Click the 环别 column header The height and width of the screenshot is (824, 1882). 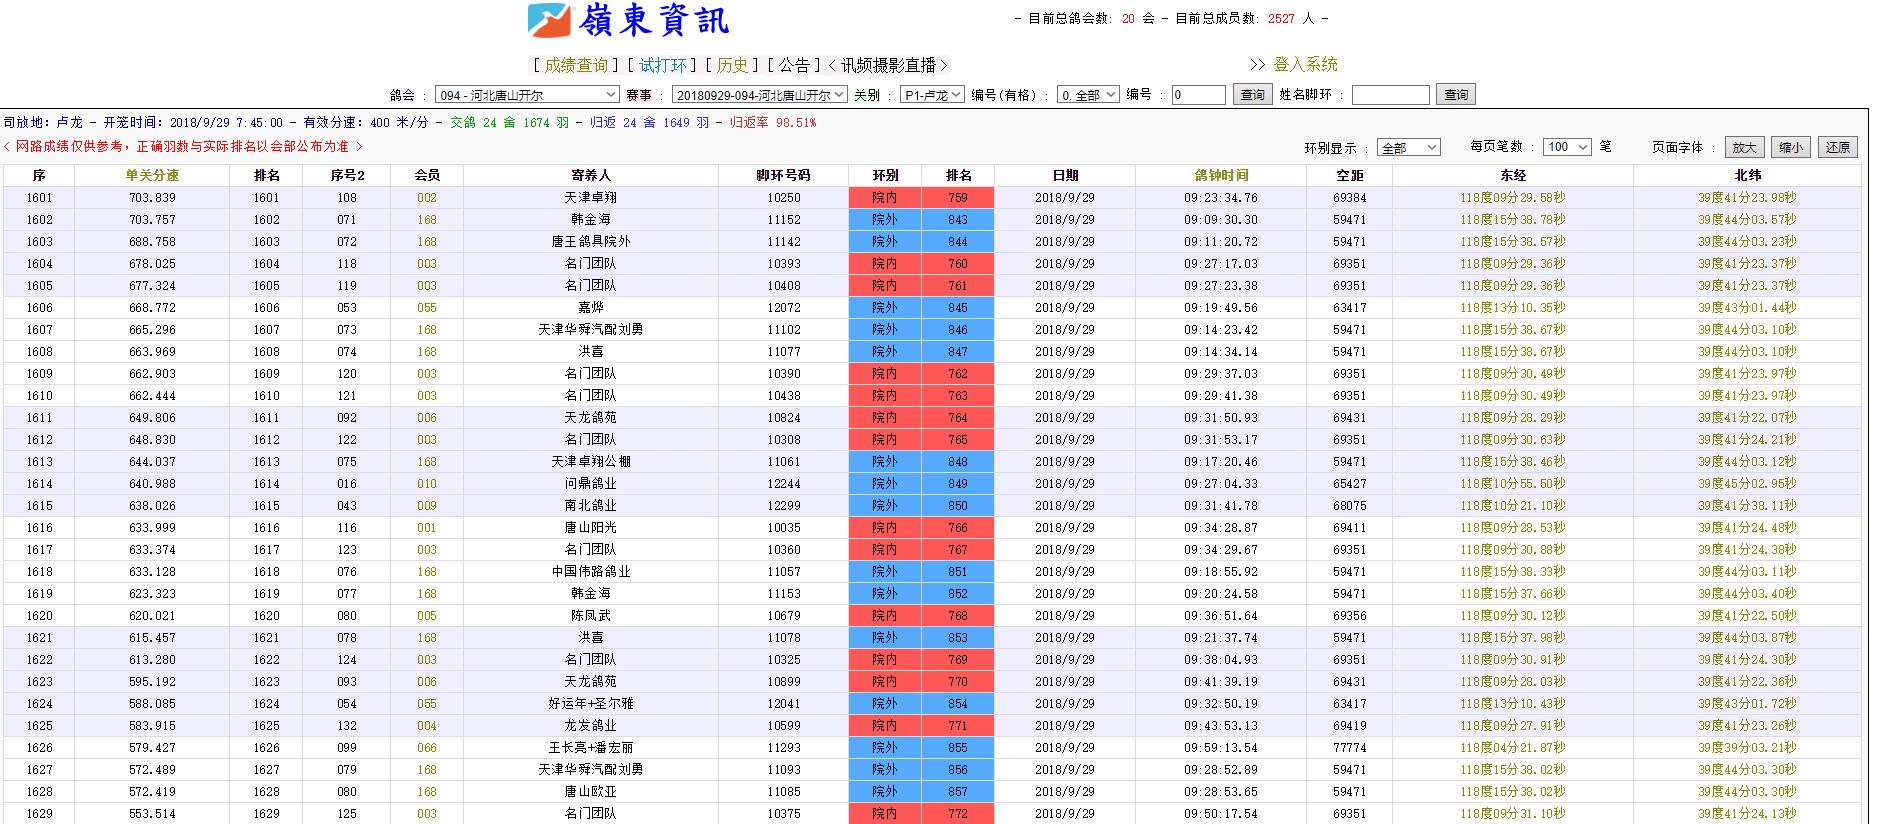[x=885, y=175]
